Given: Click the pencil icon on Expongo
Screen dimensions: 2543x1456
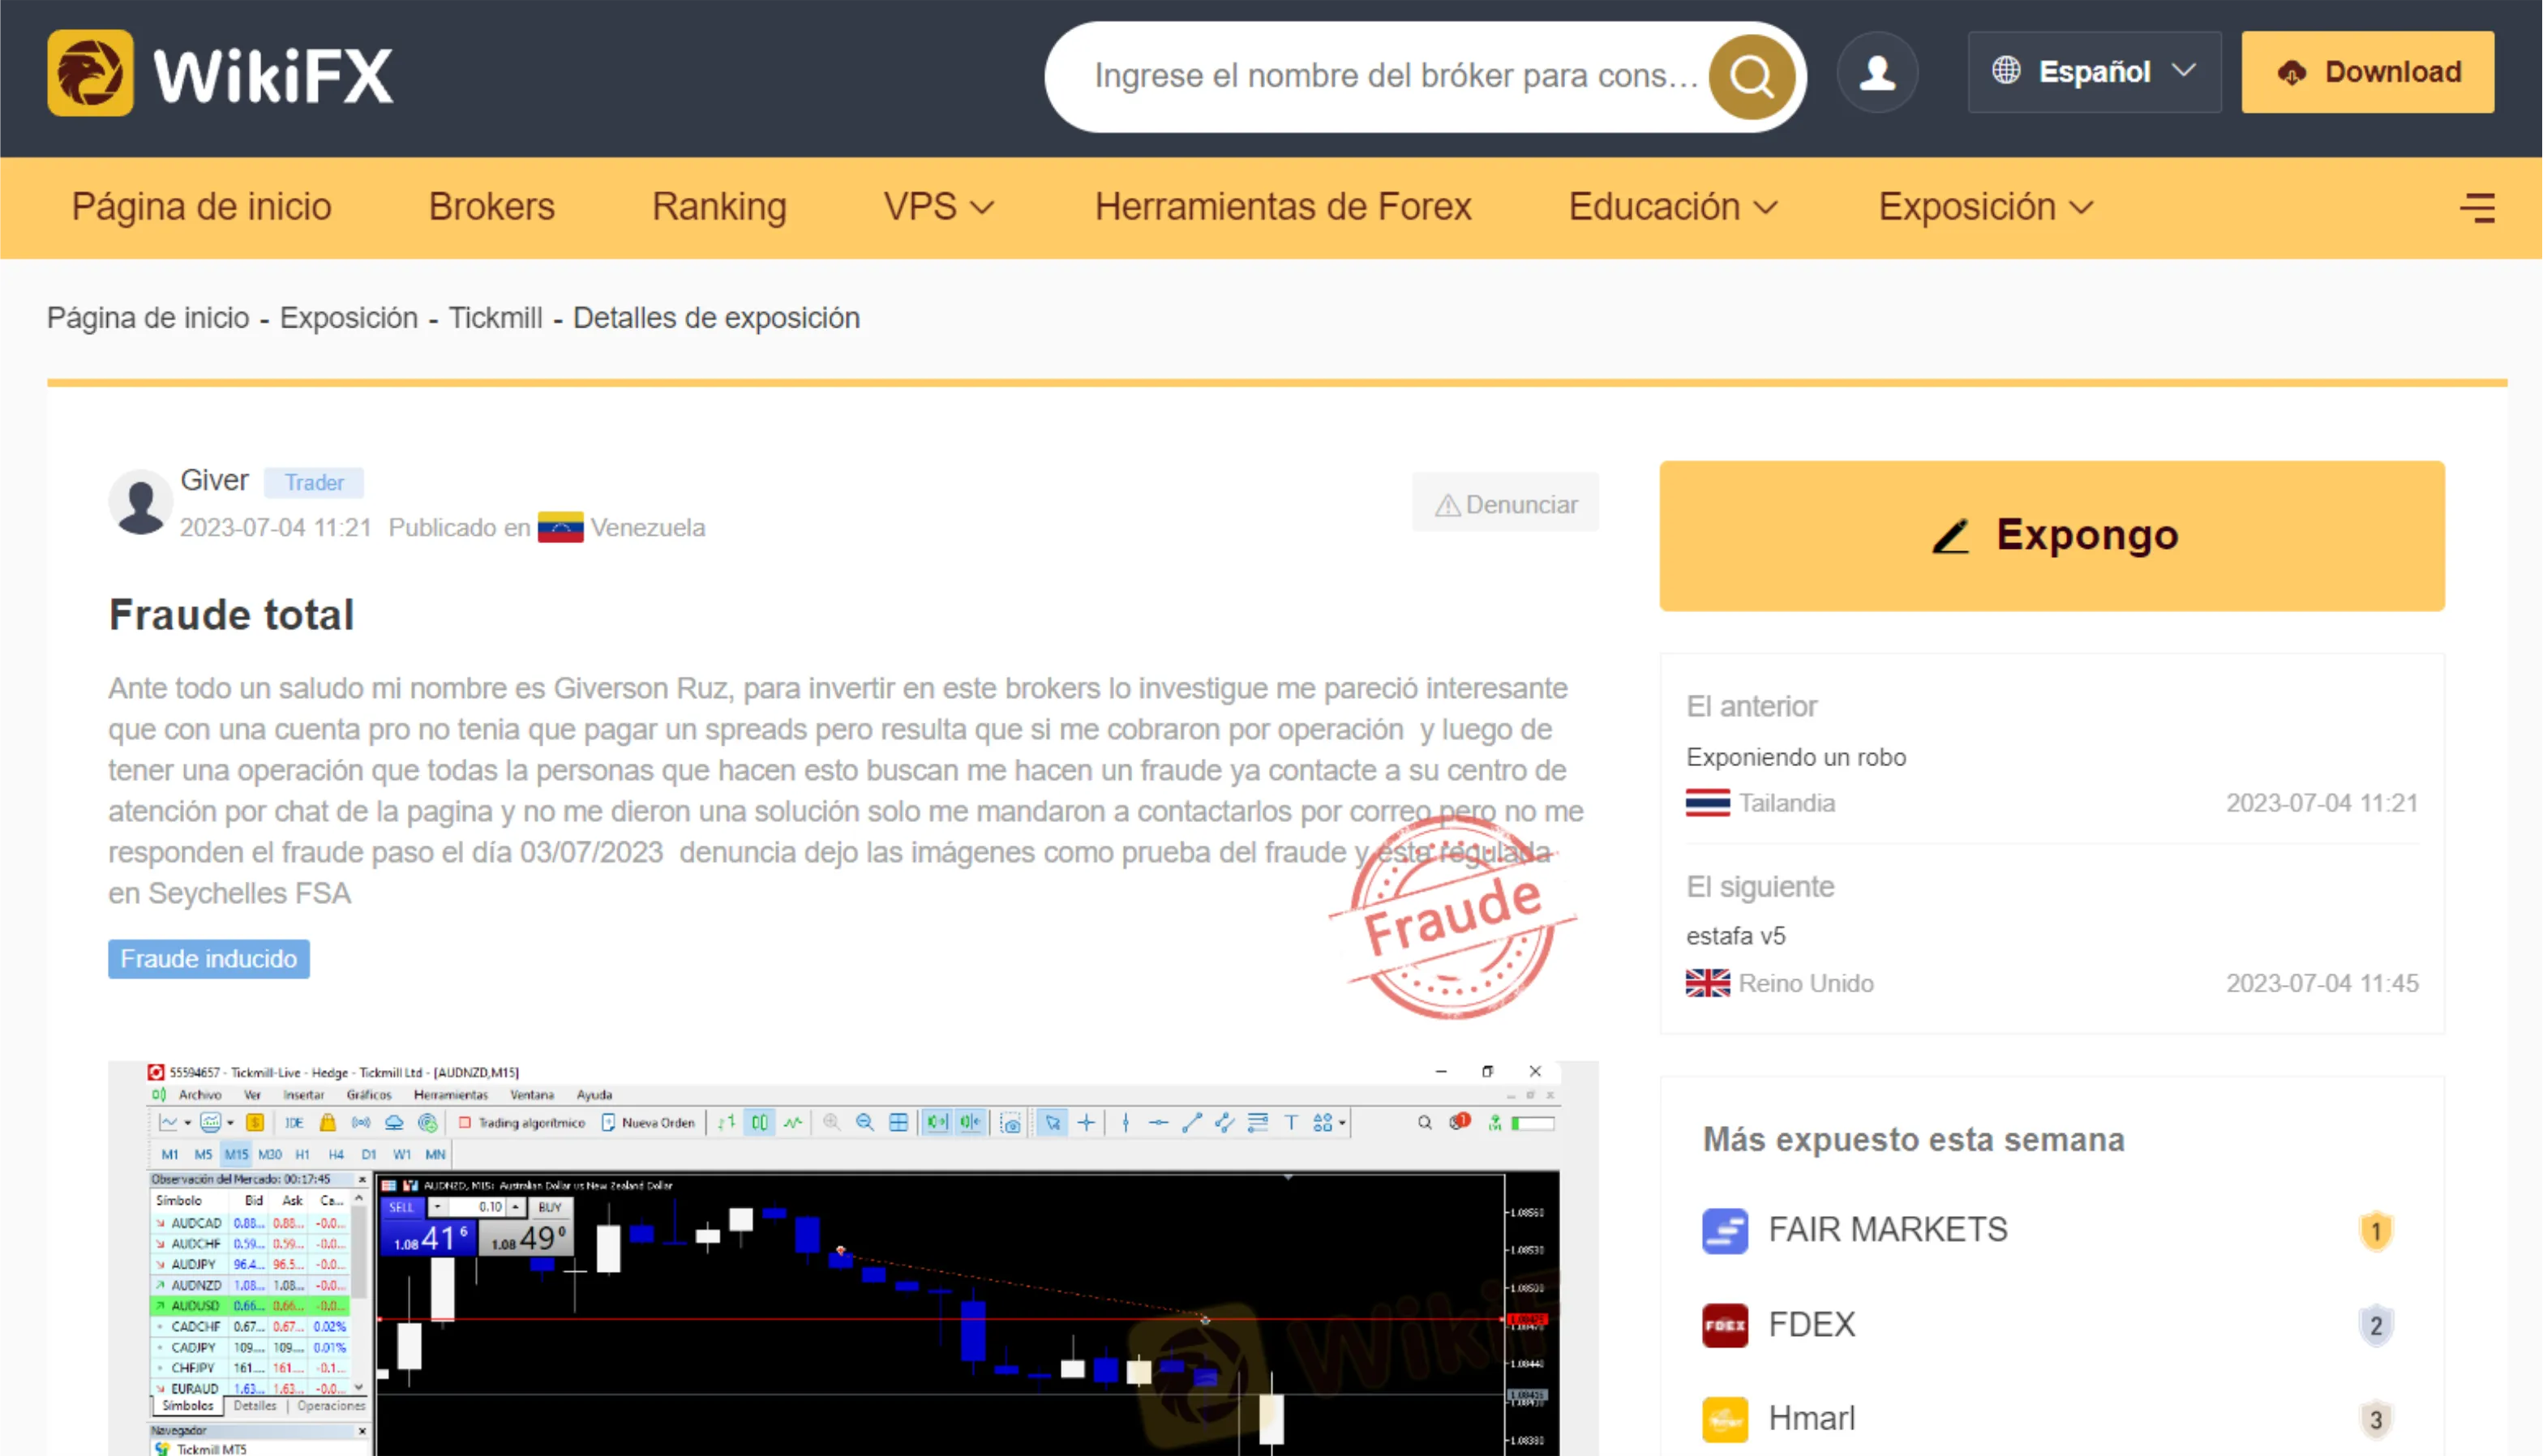Looking at the screenshot, I should [1950, 536].
